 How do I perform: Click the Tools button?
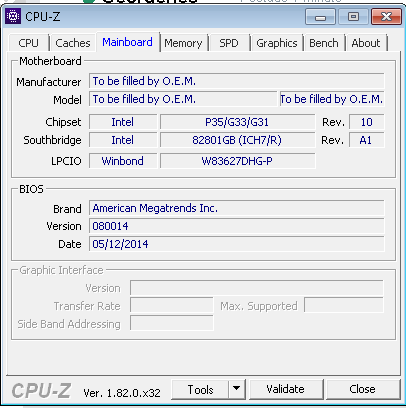[200, 389]
